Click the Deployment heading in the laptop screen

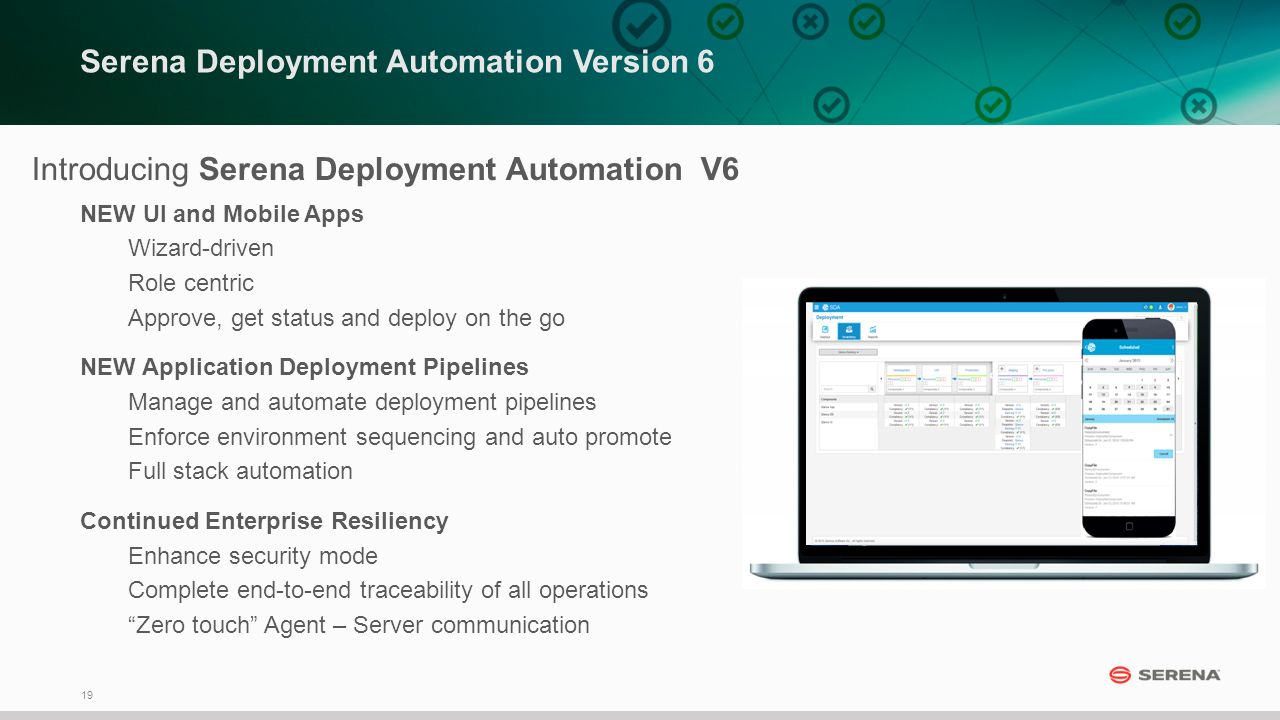[x=830, y=317]
